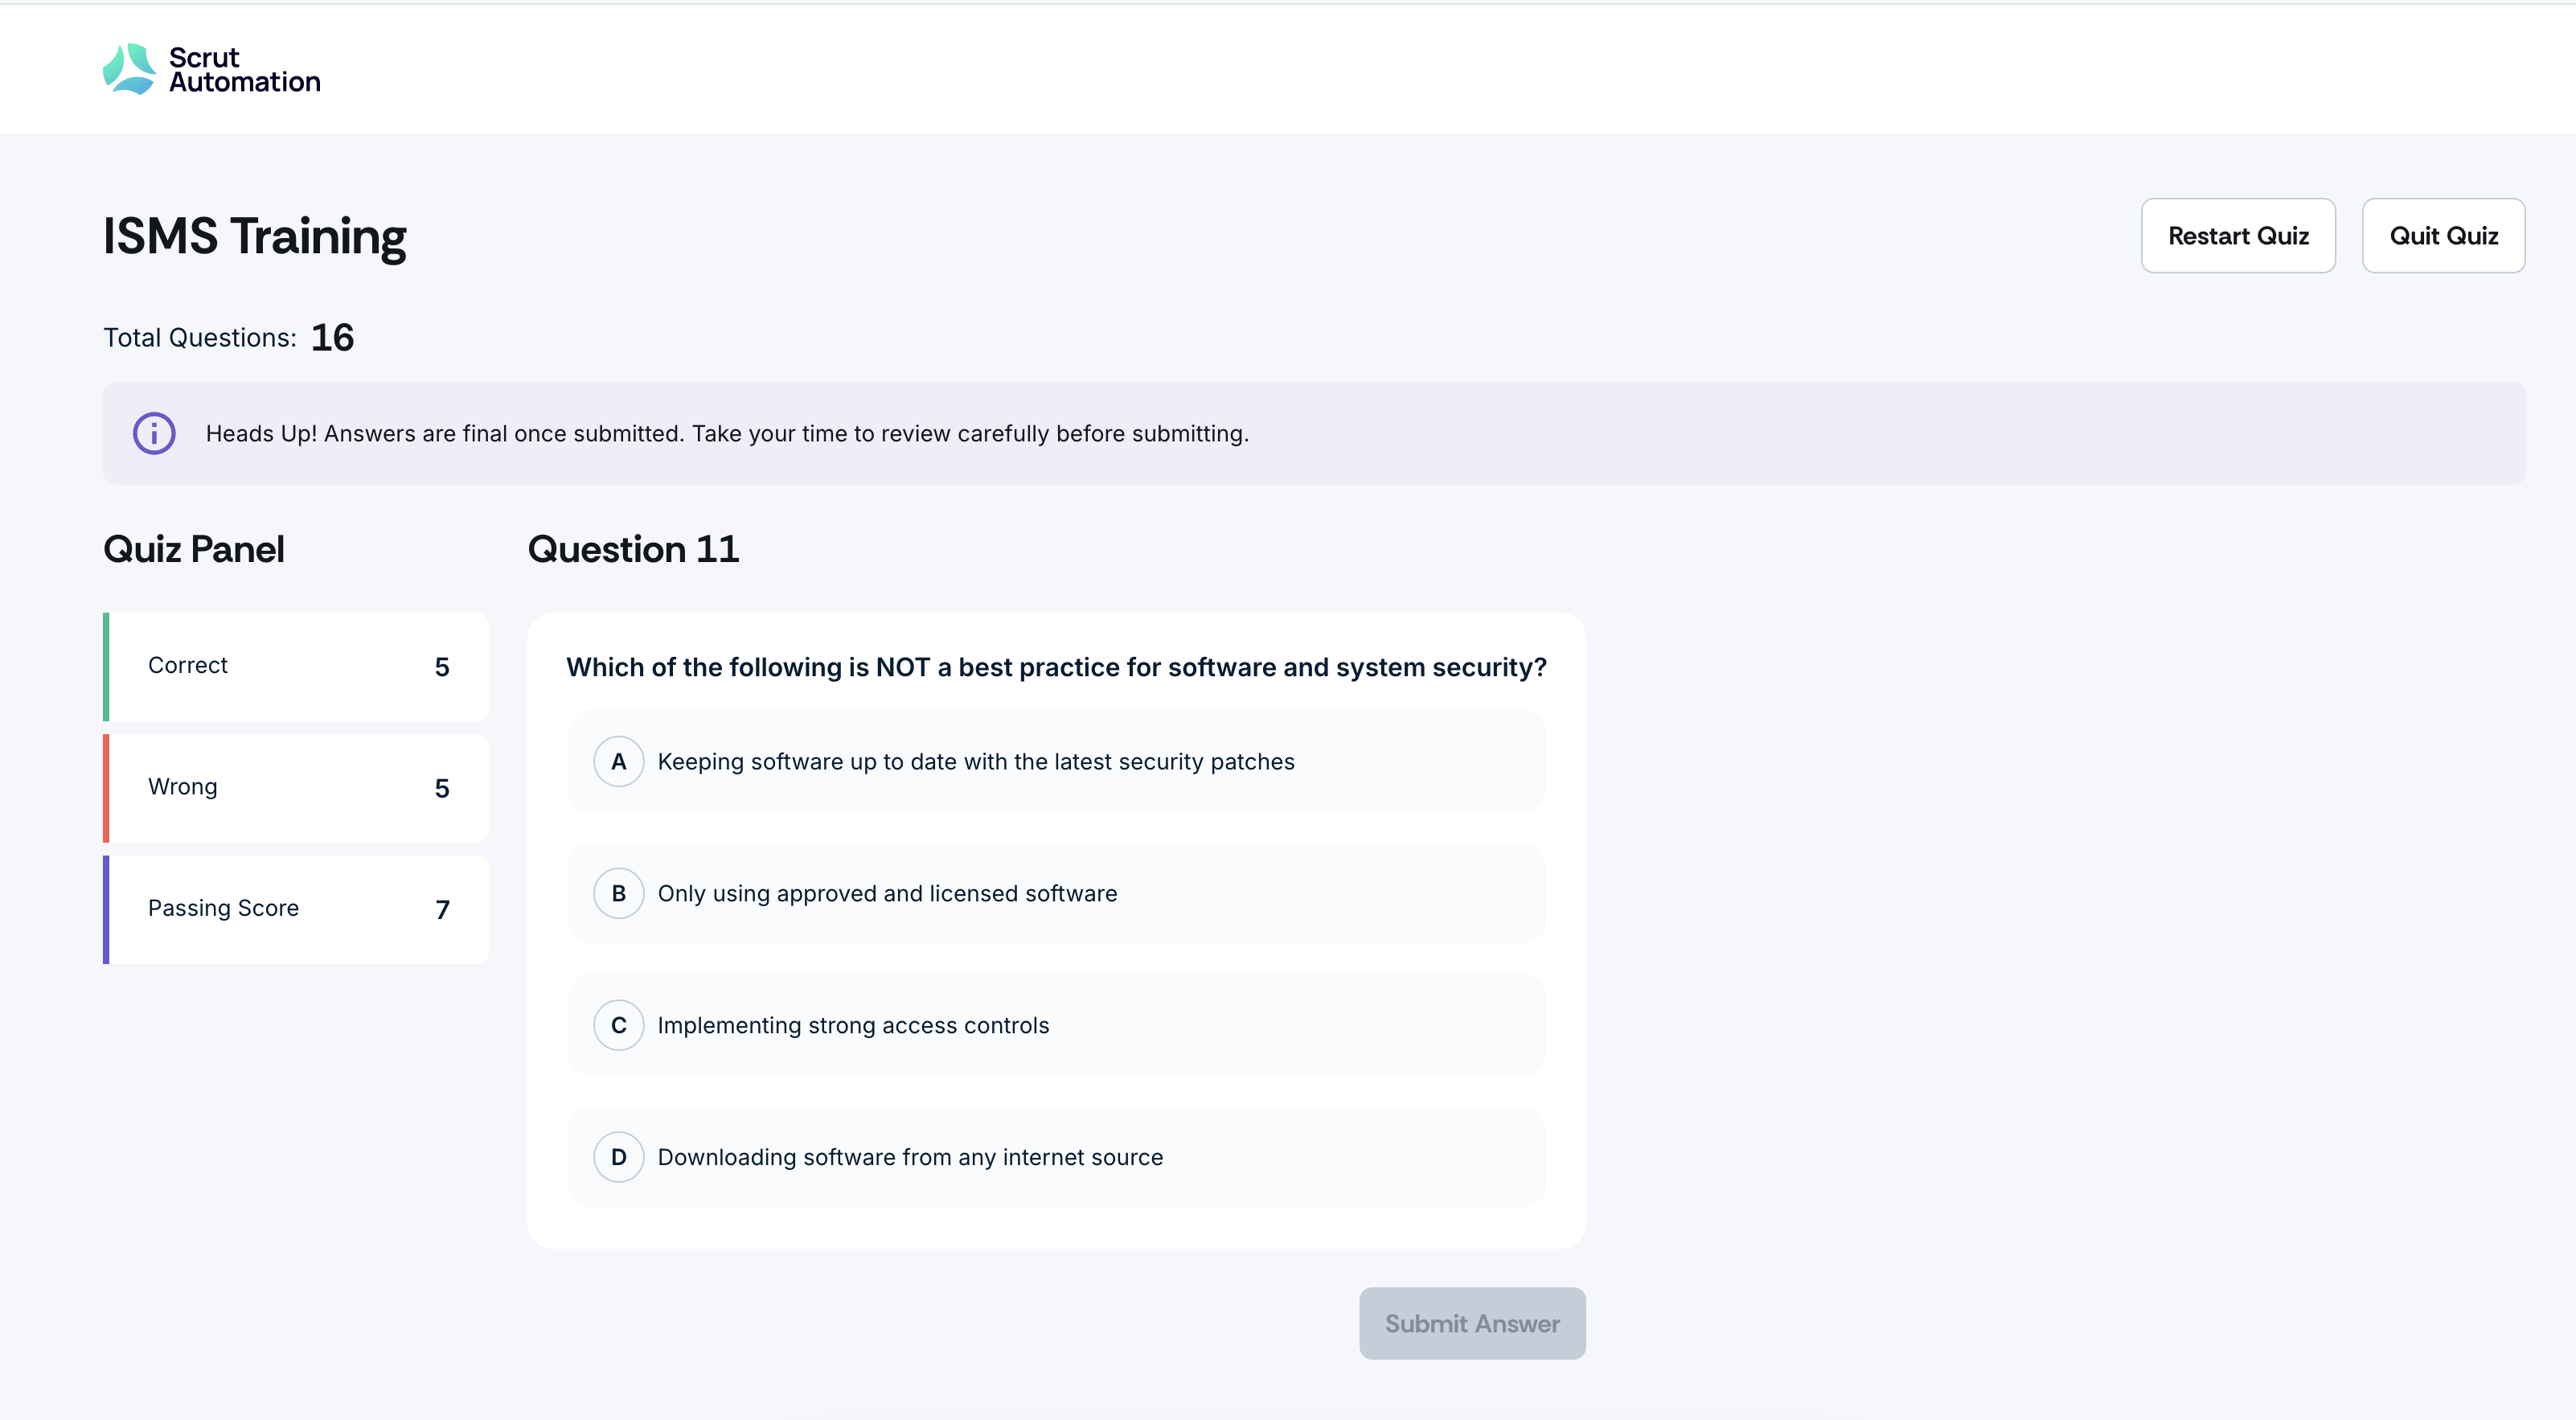Select option C circle letter badge
2576x1420 pixels.
pos(618,1026)
